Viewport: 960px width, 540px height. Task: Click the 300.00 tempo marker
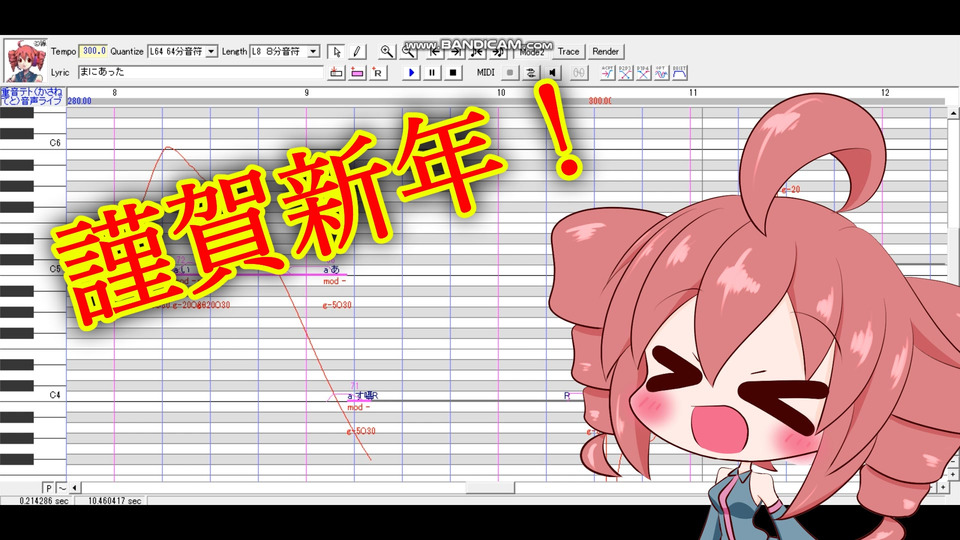[600, 101]
